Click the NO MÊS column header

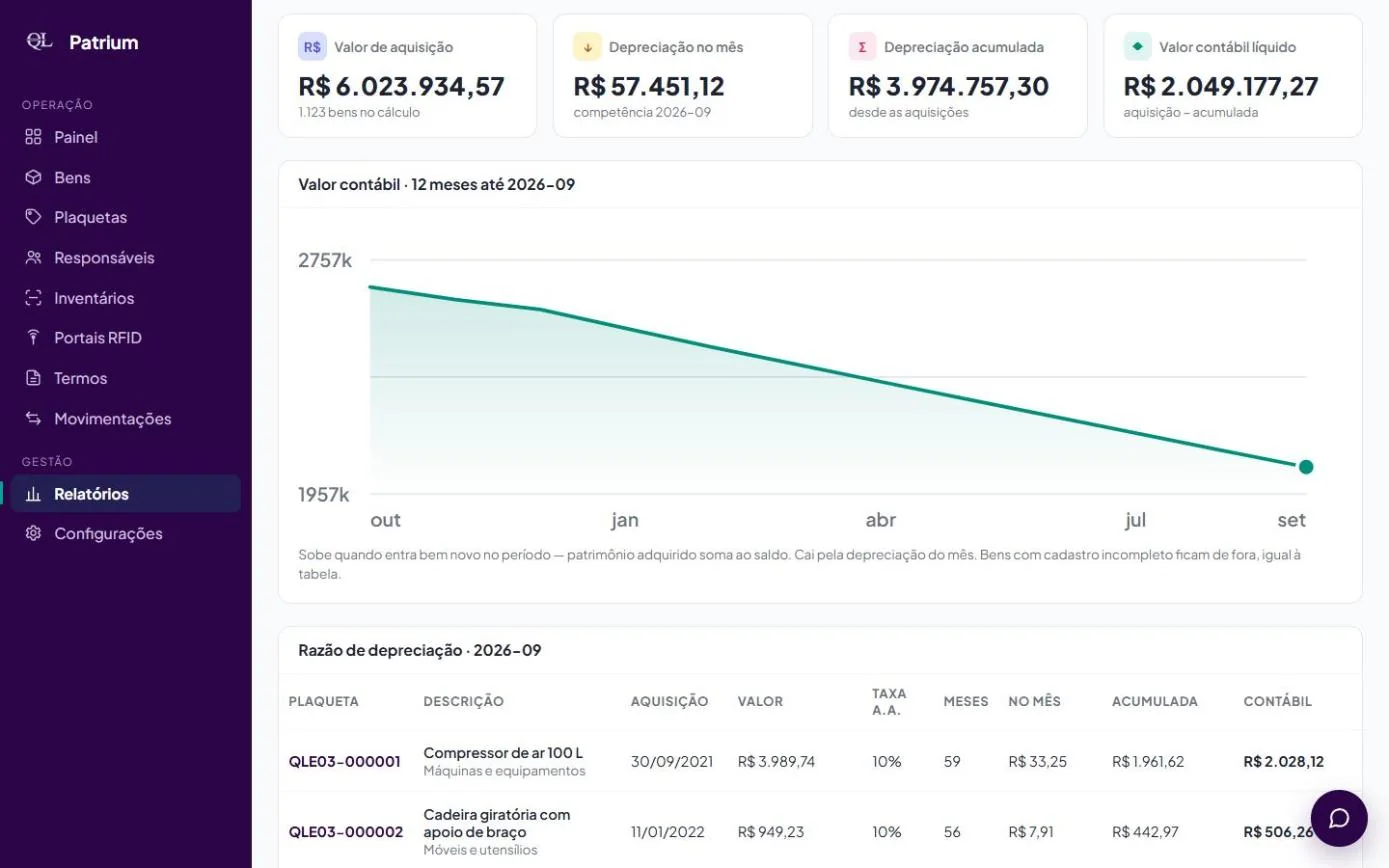1034,701
